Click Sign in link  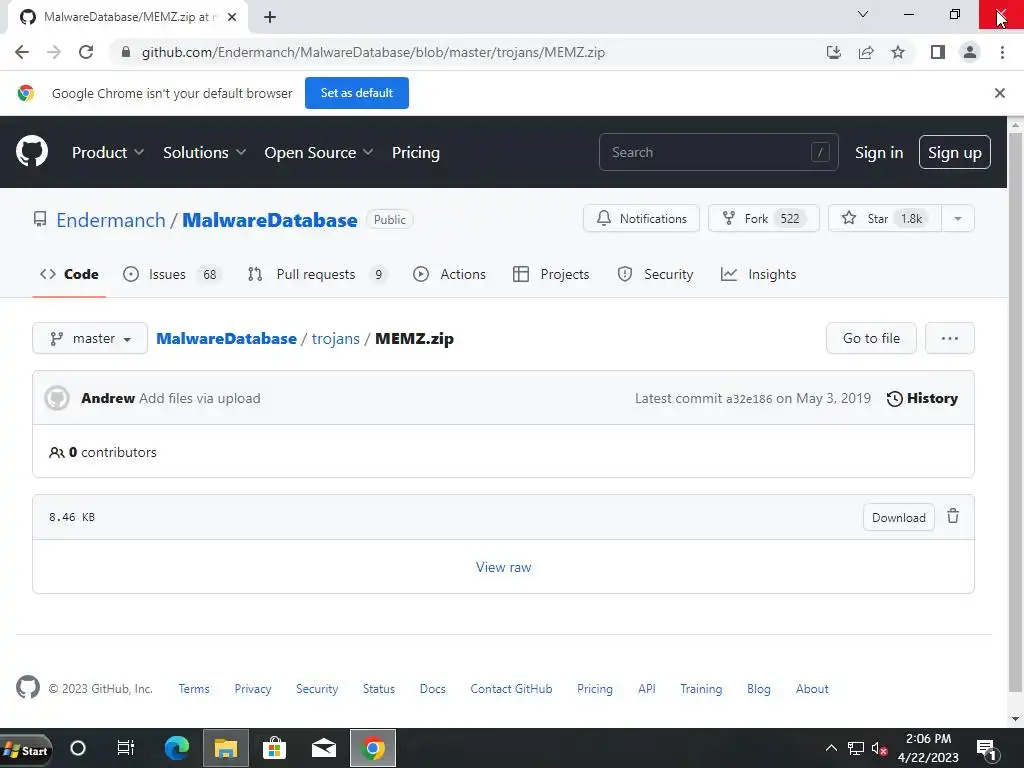pyautogui.click(x=879, y=152)
